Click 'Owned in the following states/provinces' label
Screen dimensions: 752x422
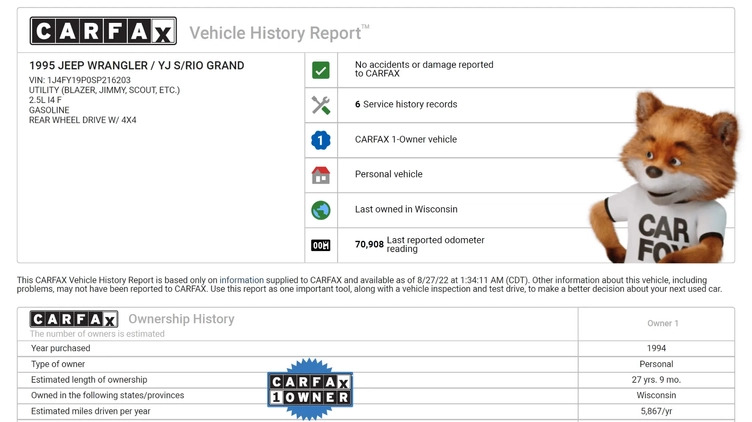coord(107,396)
